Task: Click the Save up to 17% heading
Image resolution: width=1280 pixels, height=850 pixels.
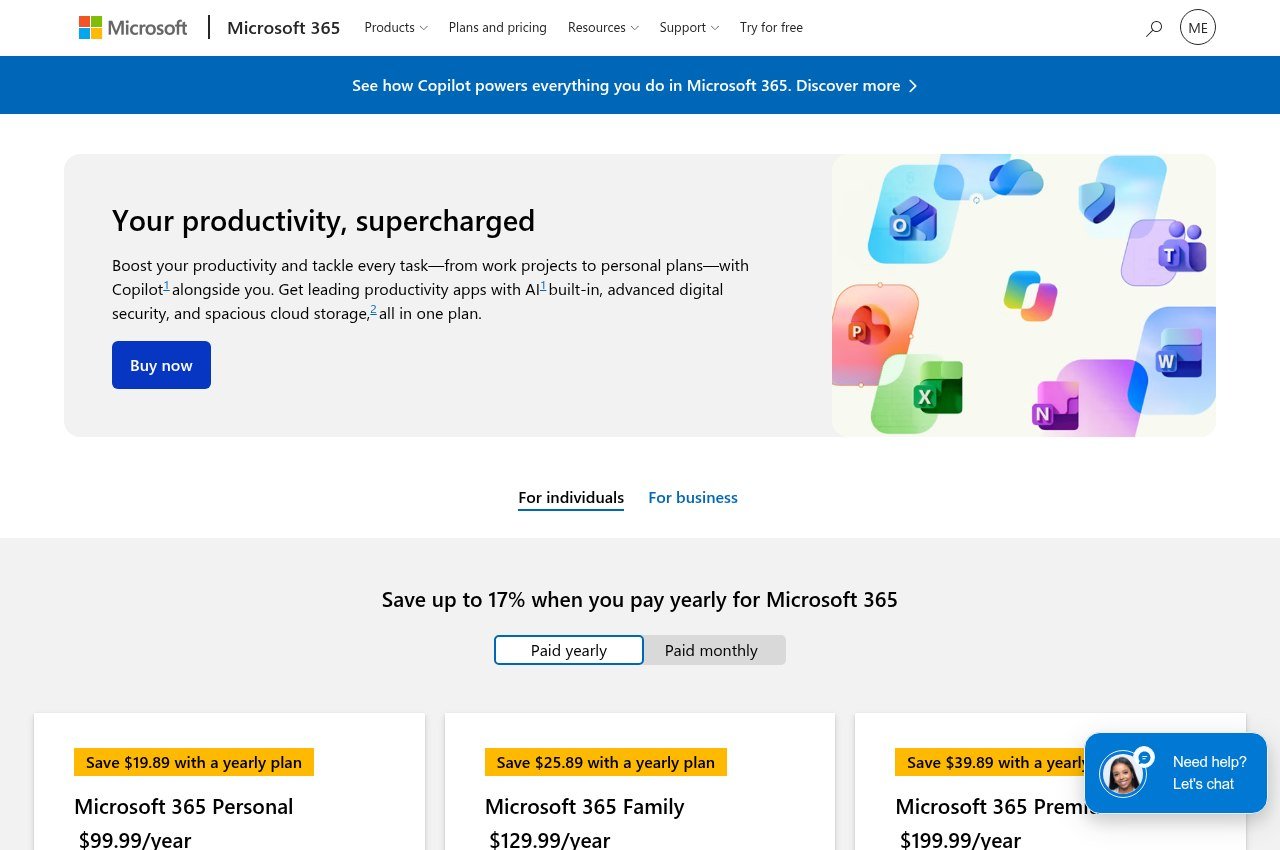Action: pyautogui.click(x=640, y=600)
